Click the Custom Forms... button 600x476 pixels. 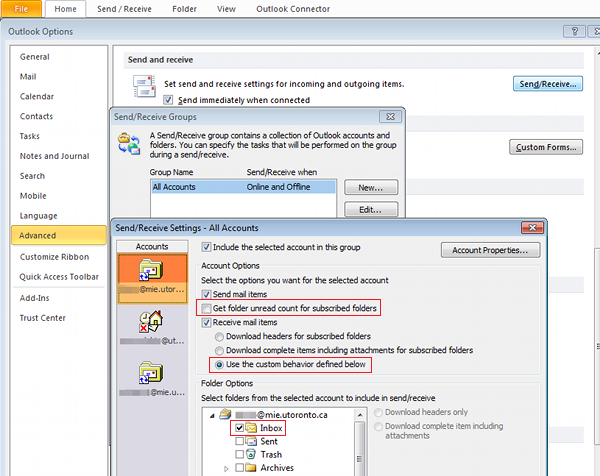pyautogui.click(x=546, y=147)
